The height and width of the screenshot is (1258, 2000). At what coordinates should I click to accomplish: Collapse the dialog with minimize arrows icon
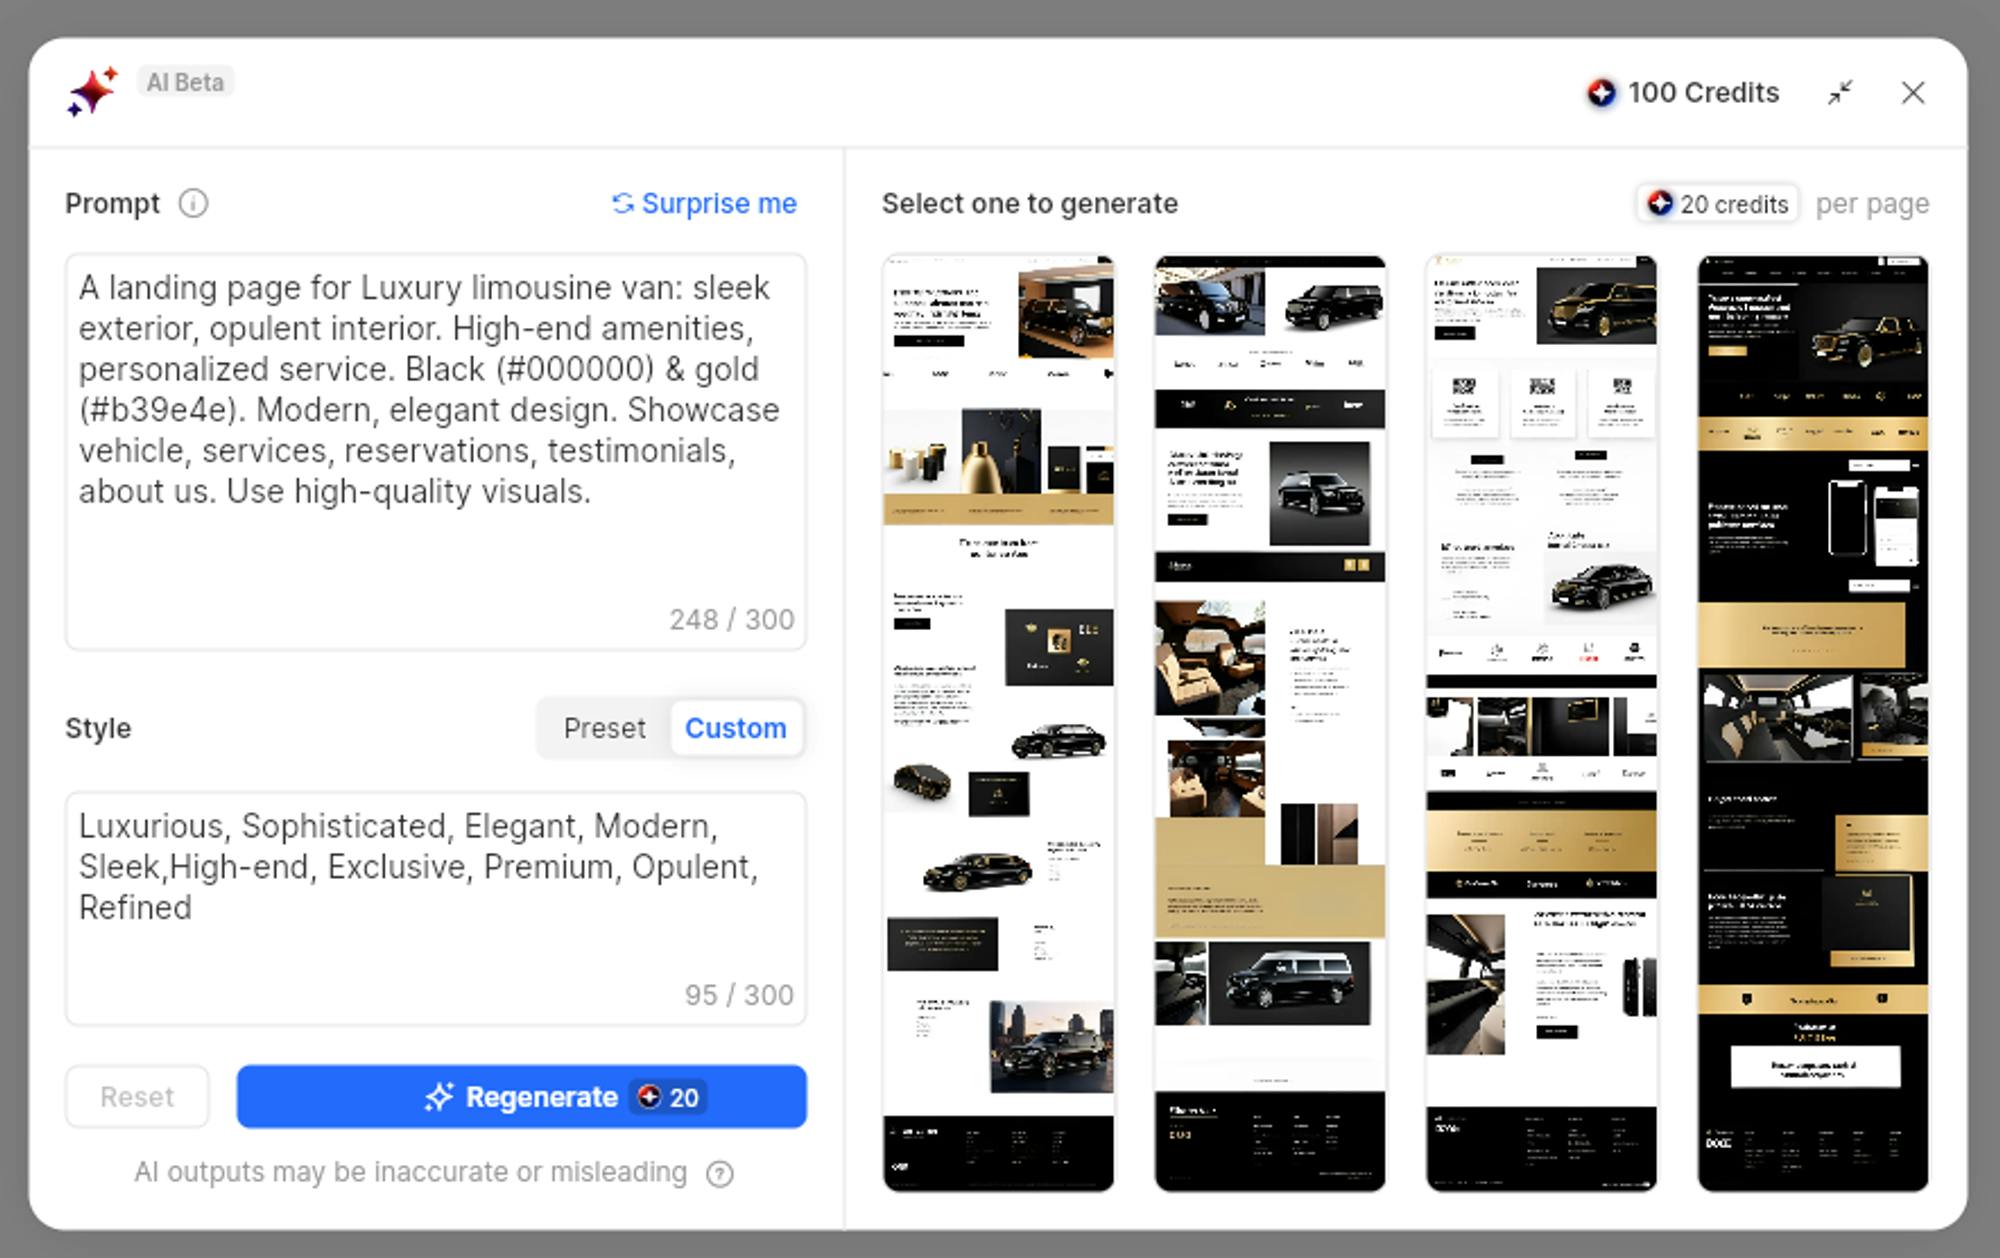(1840, 93)
